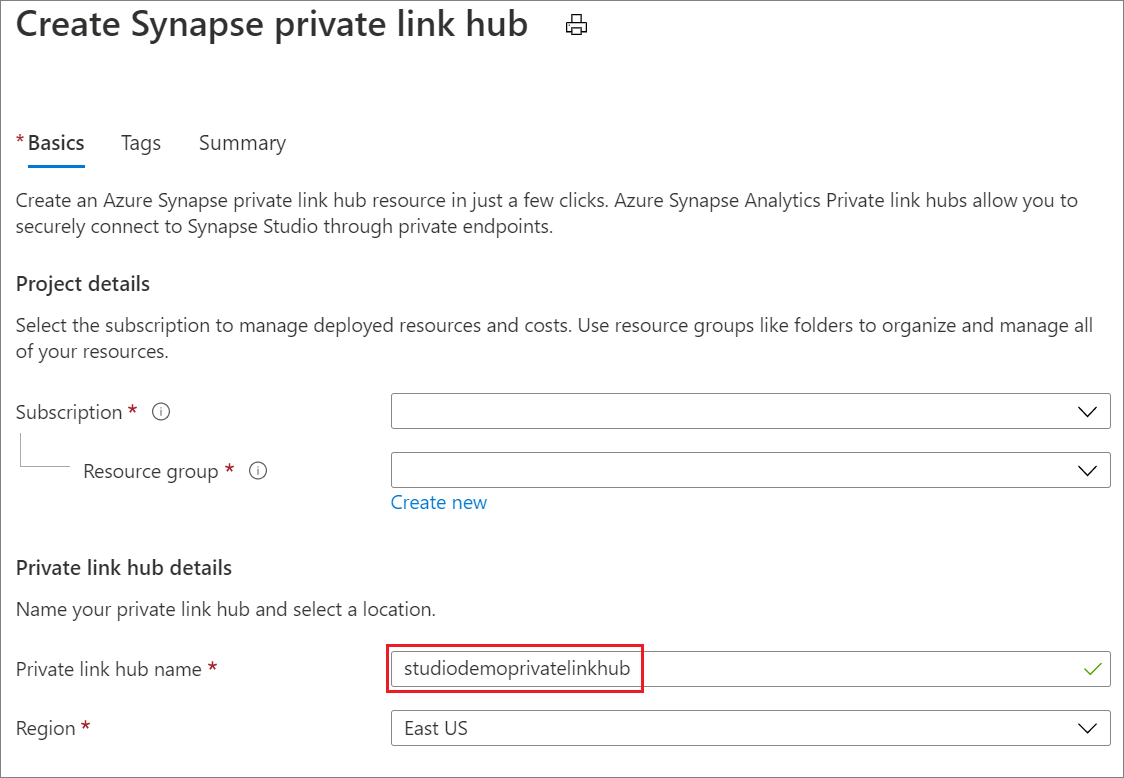Click the Subscription field label
Viewport: 1124px width, 778px height.
coord(69,412)
